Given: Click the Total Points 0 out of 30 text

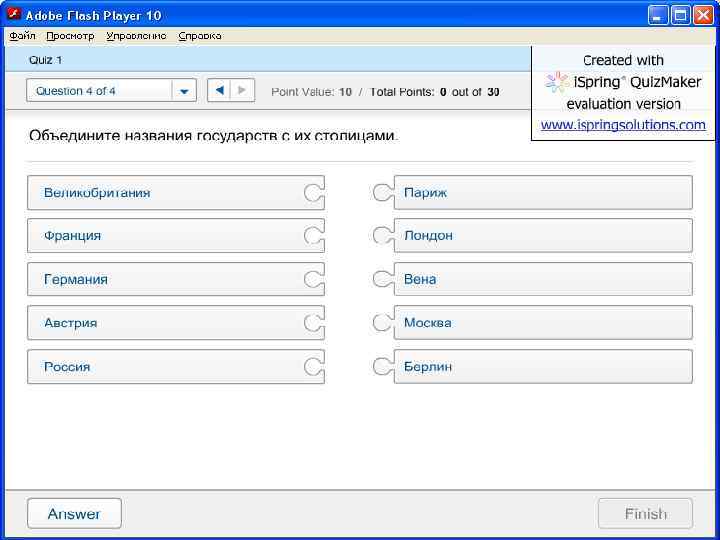Looking at the screenshot, I should (x=434, y=92).
